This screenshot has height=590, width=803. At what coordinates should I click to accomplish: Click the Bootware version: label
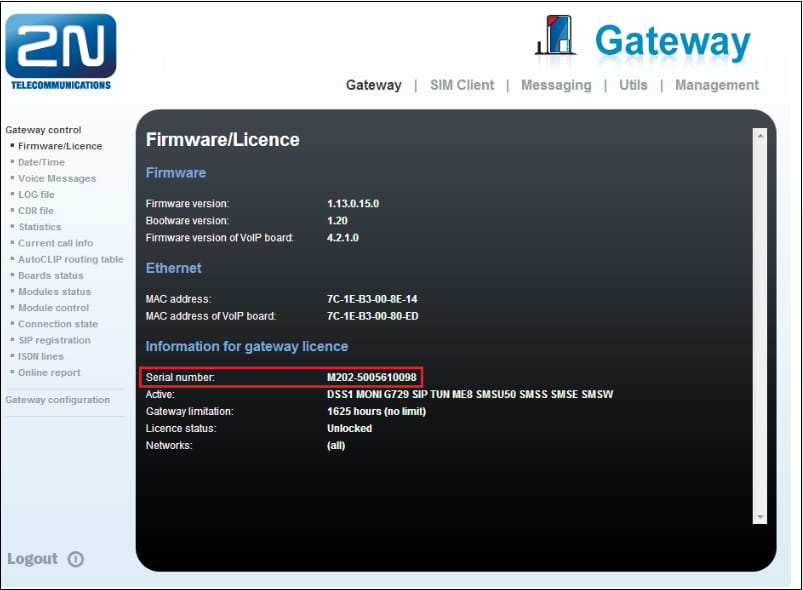click(x=187, y=221)
